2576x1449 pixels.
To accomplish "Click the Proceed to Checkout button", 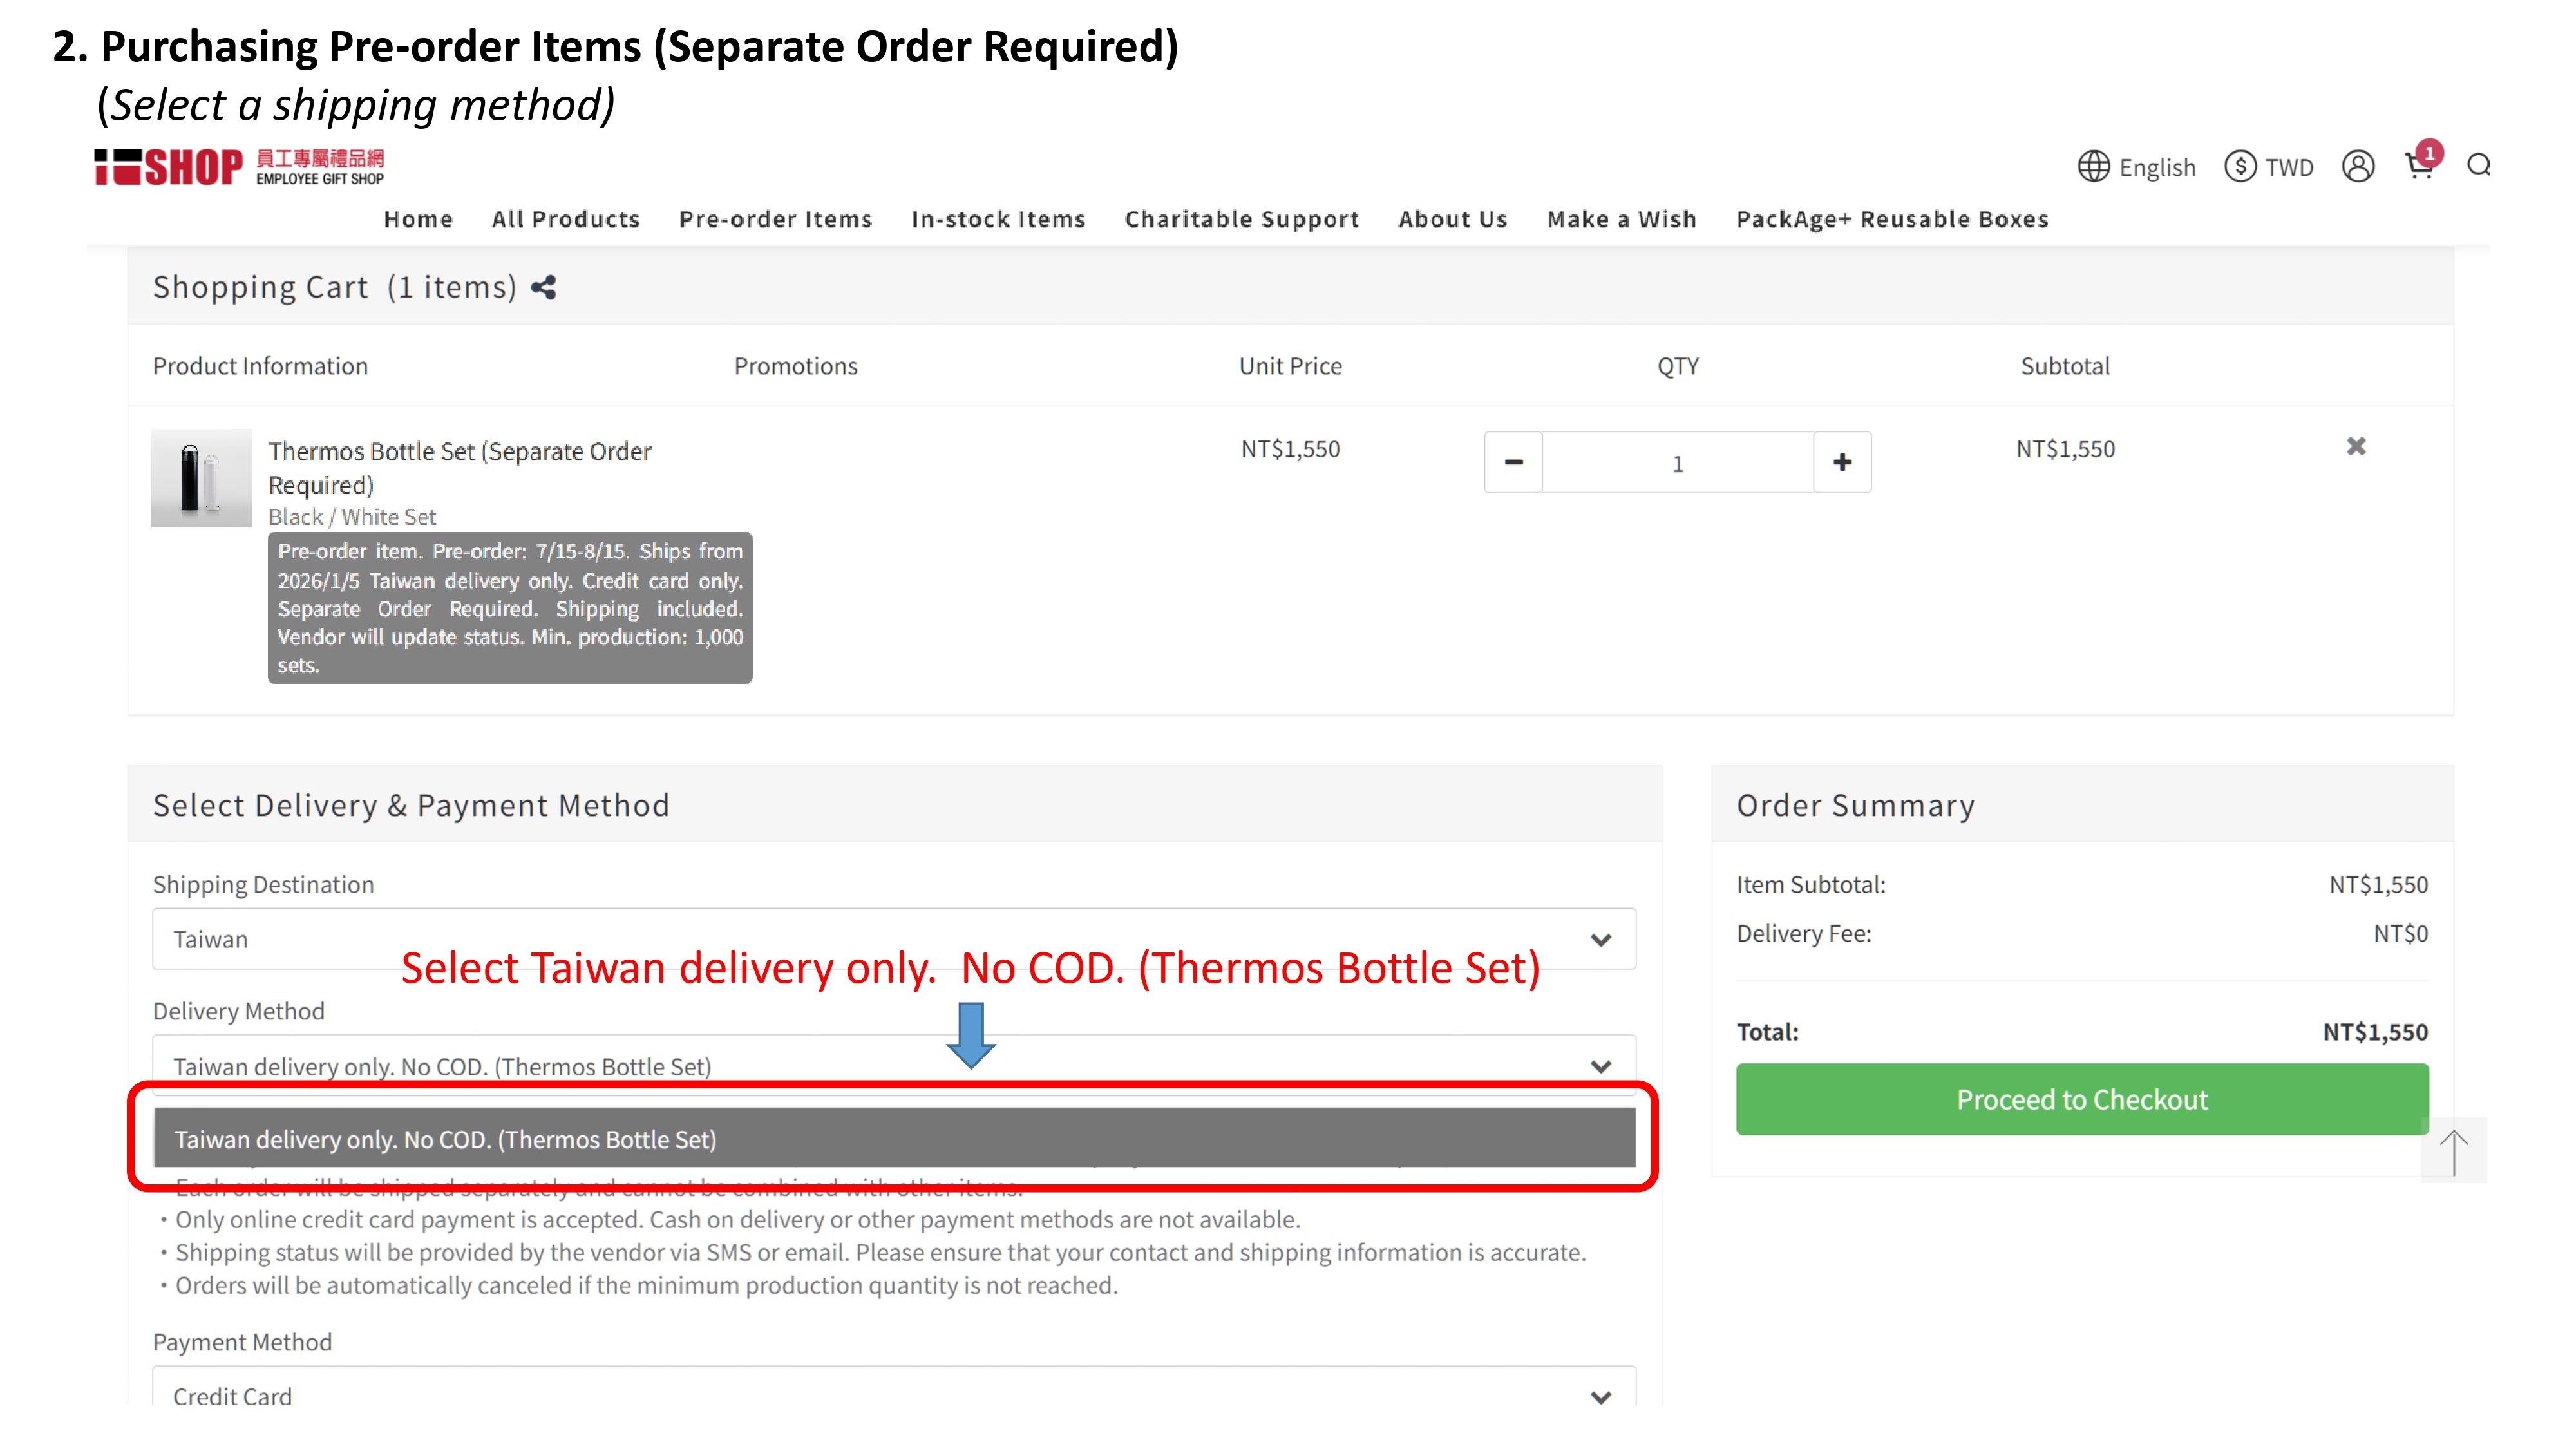I will point(2082,1099).
